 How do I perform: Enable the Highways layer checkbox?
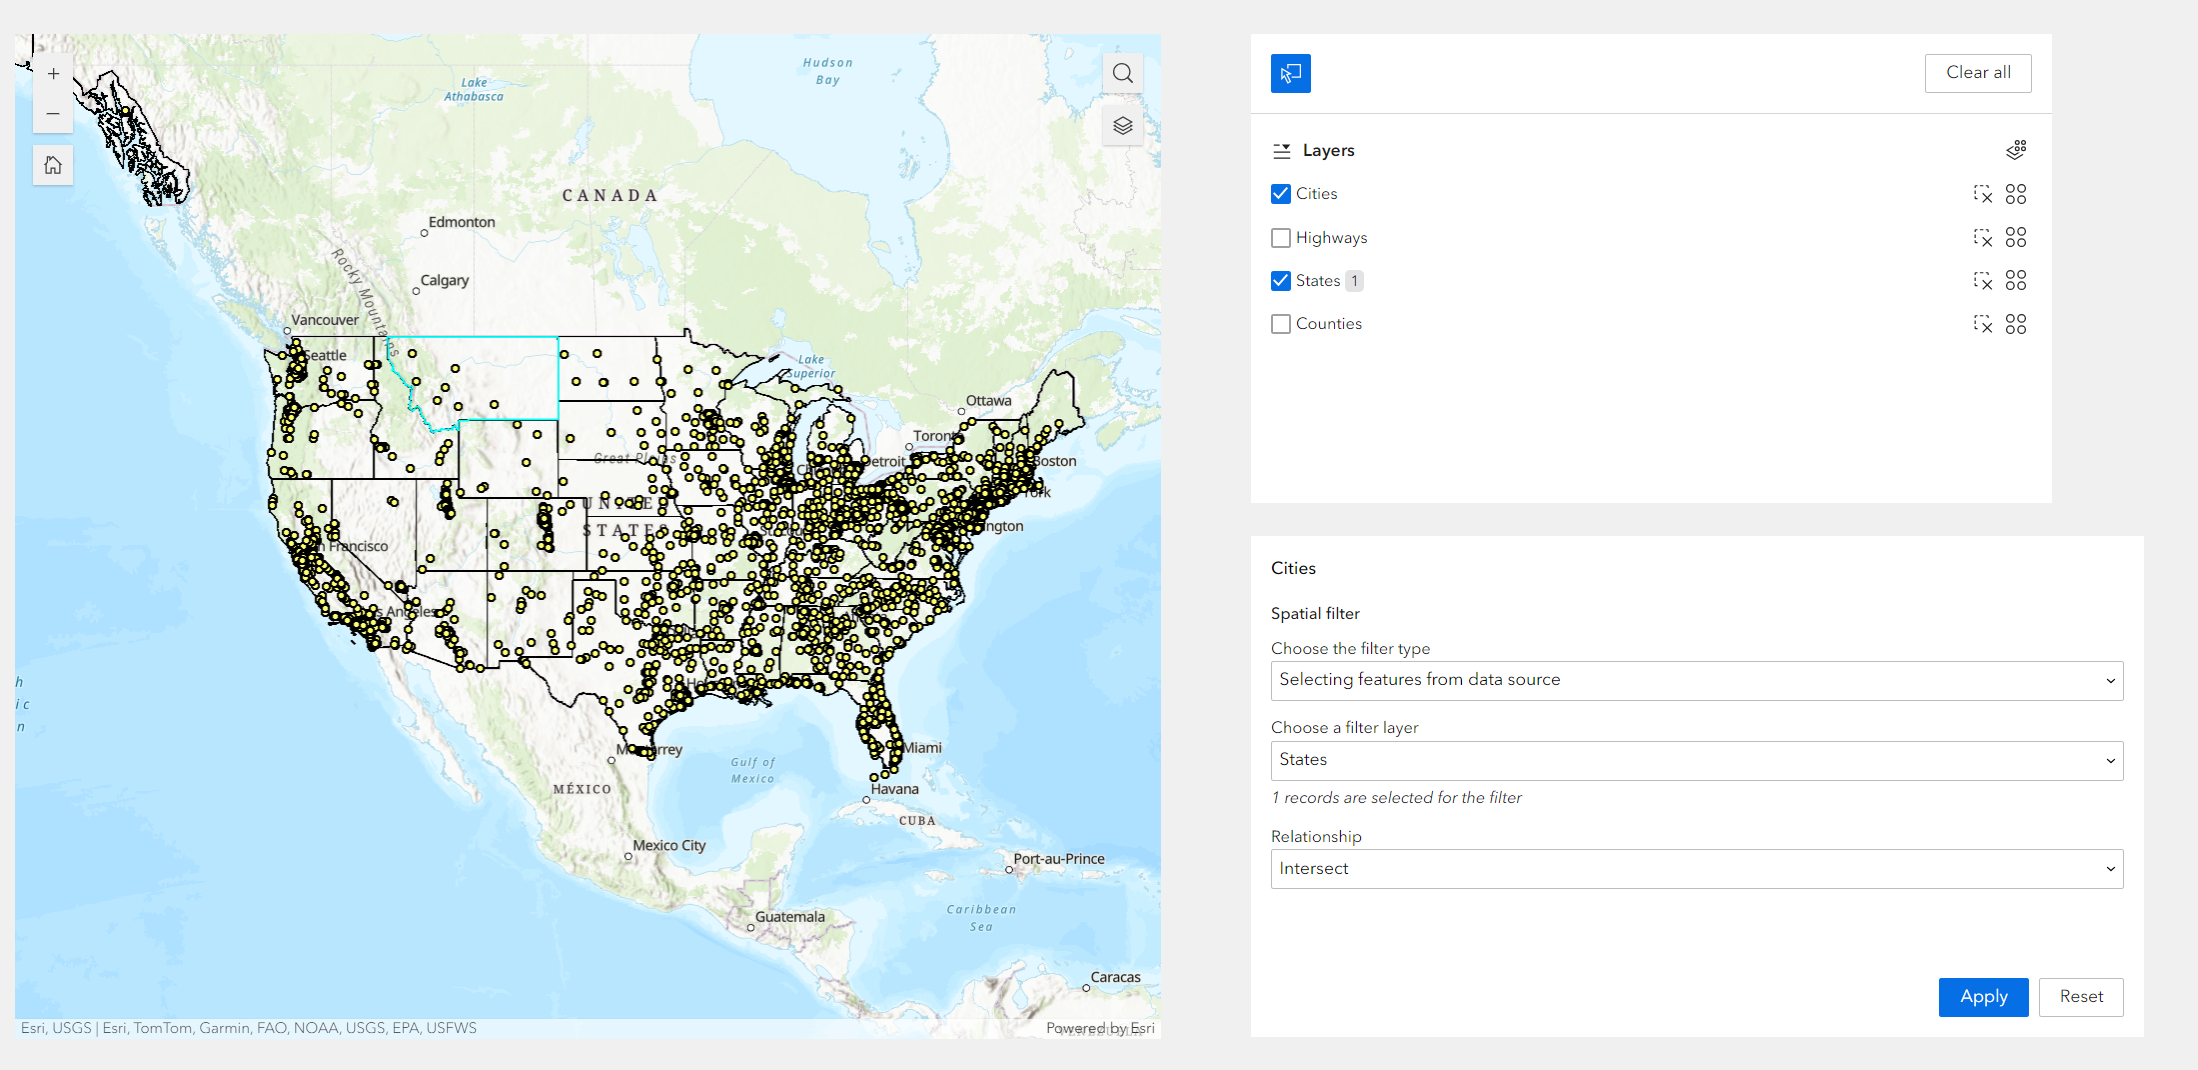pos(1280,238)
